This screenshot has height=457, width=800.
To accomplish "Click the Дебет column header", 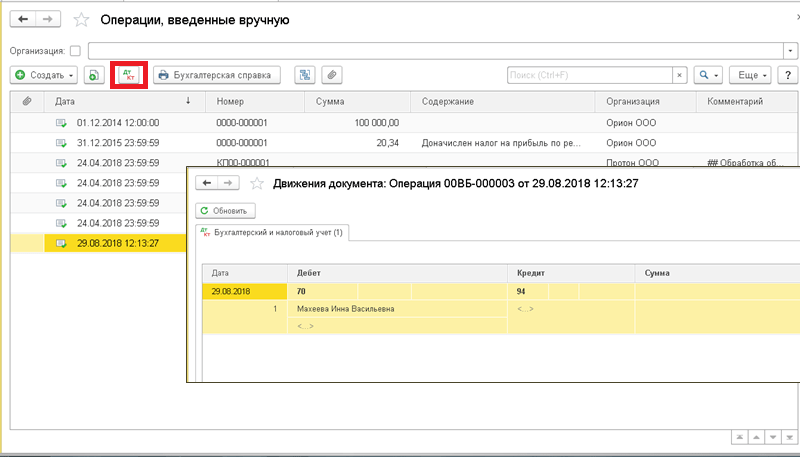I will pos(397,273).
